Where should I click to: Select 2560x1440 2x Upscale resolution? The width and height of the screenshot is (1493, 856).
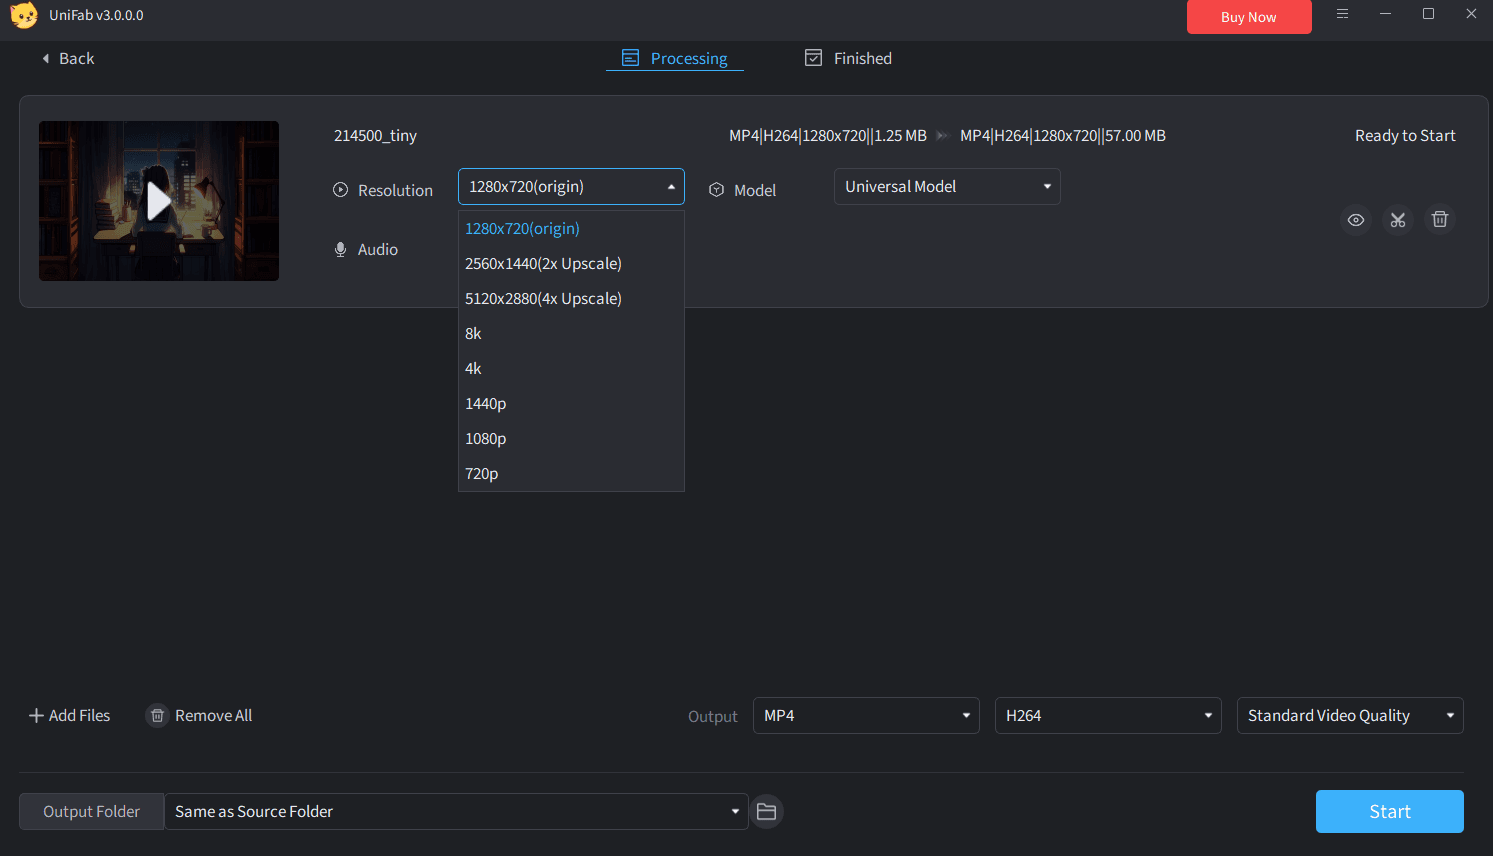(x=543, y=263)
